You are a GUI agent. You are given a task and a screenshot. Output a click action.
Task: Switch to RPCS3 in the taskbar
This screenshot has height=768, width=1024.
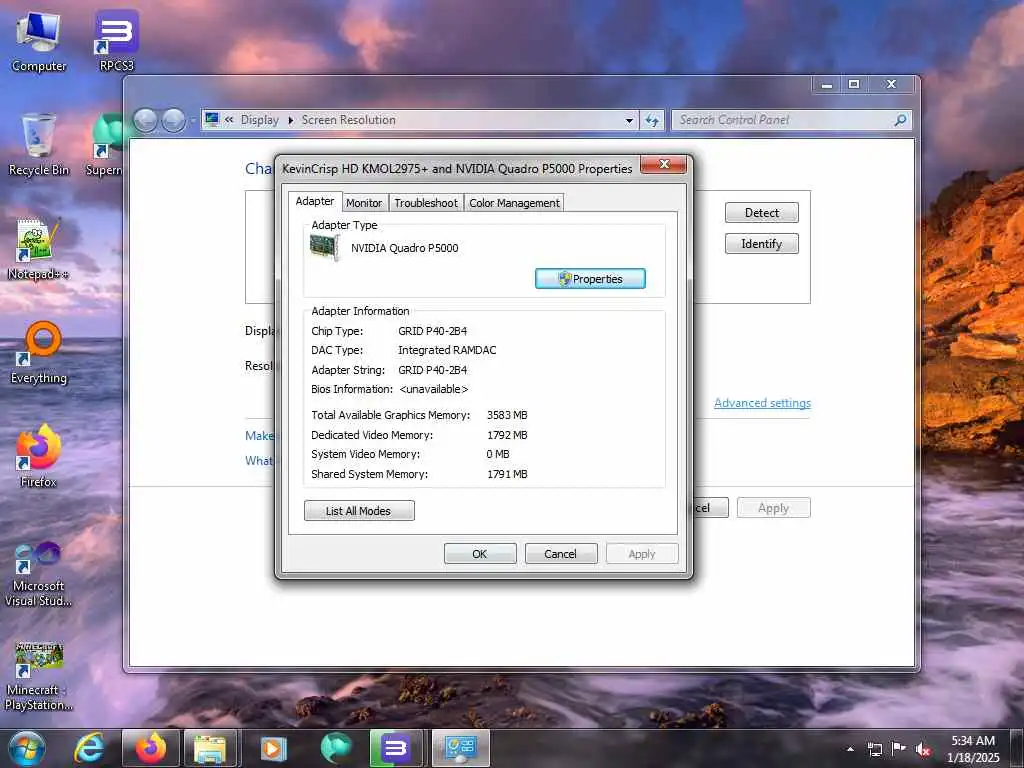pyautogui.click(x=396, y=748)
